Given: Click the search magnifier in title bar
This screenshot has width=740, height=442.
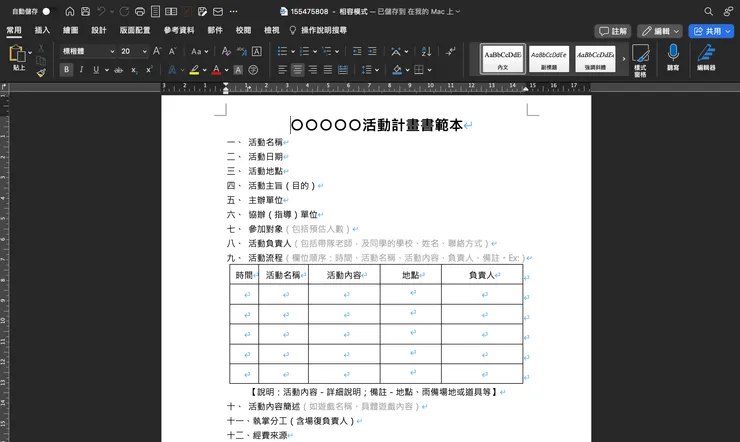Looking at the screenshot, I should click(x=708, y=11).
